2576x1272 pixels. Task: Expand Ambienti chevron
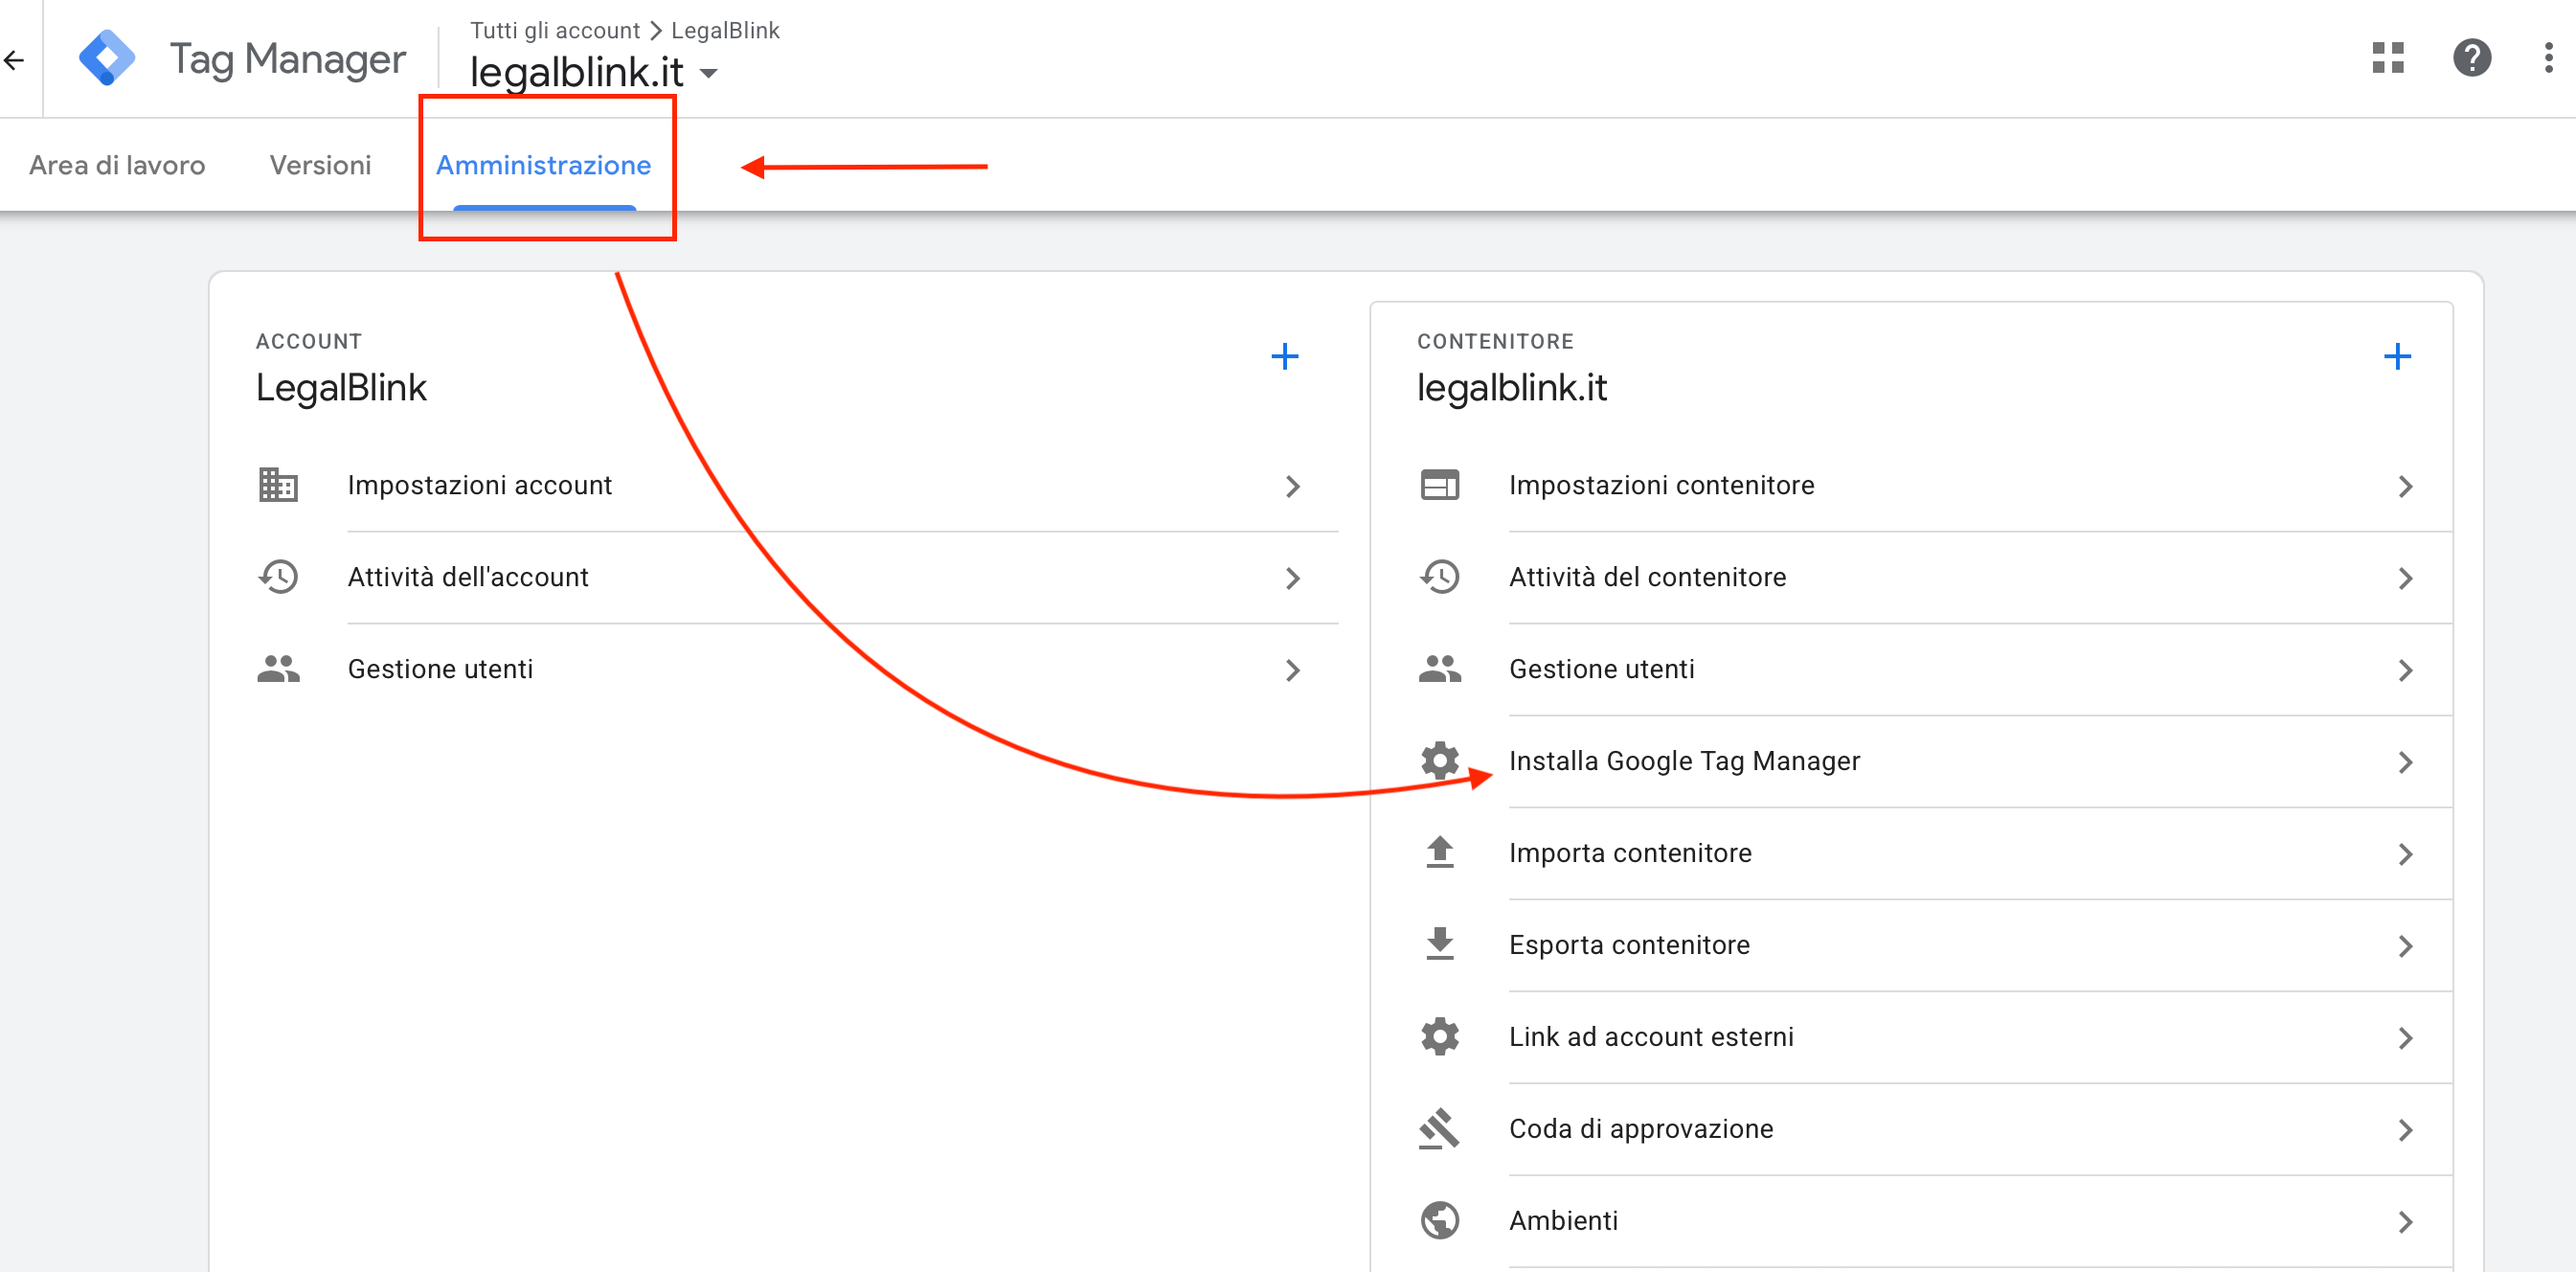coord(2405,1223)
